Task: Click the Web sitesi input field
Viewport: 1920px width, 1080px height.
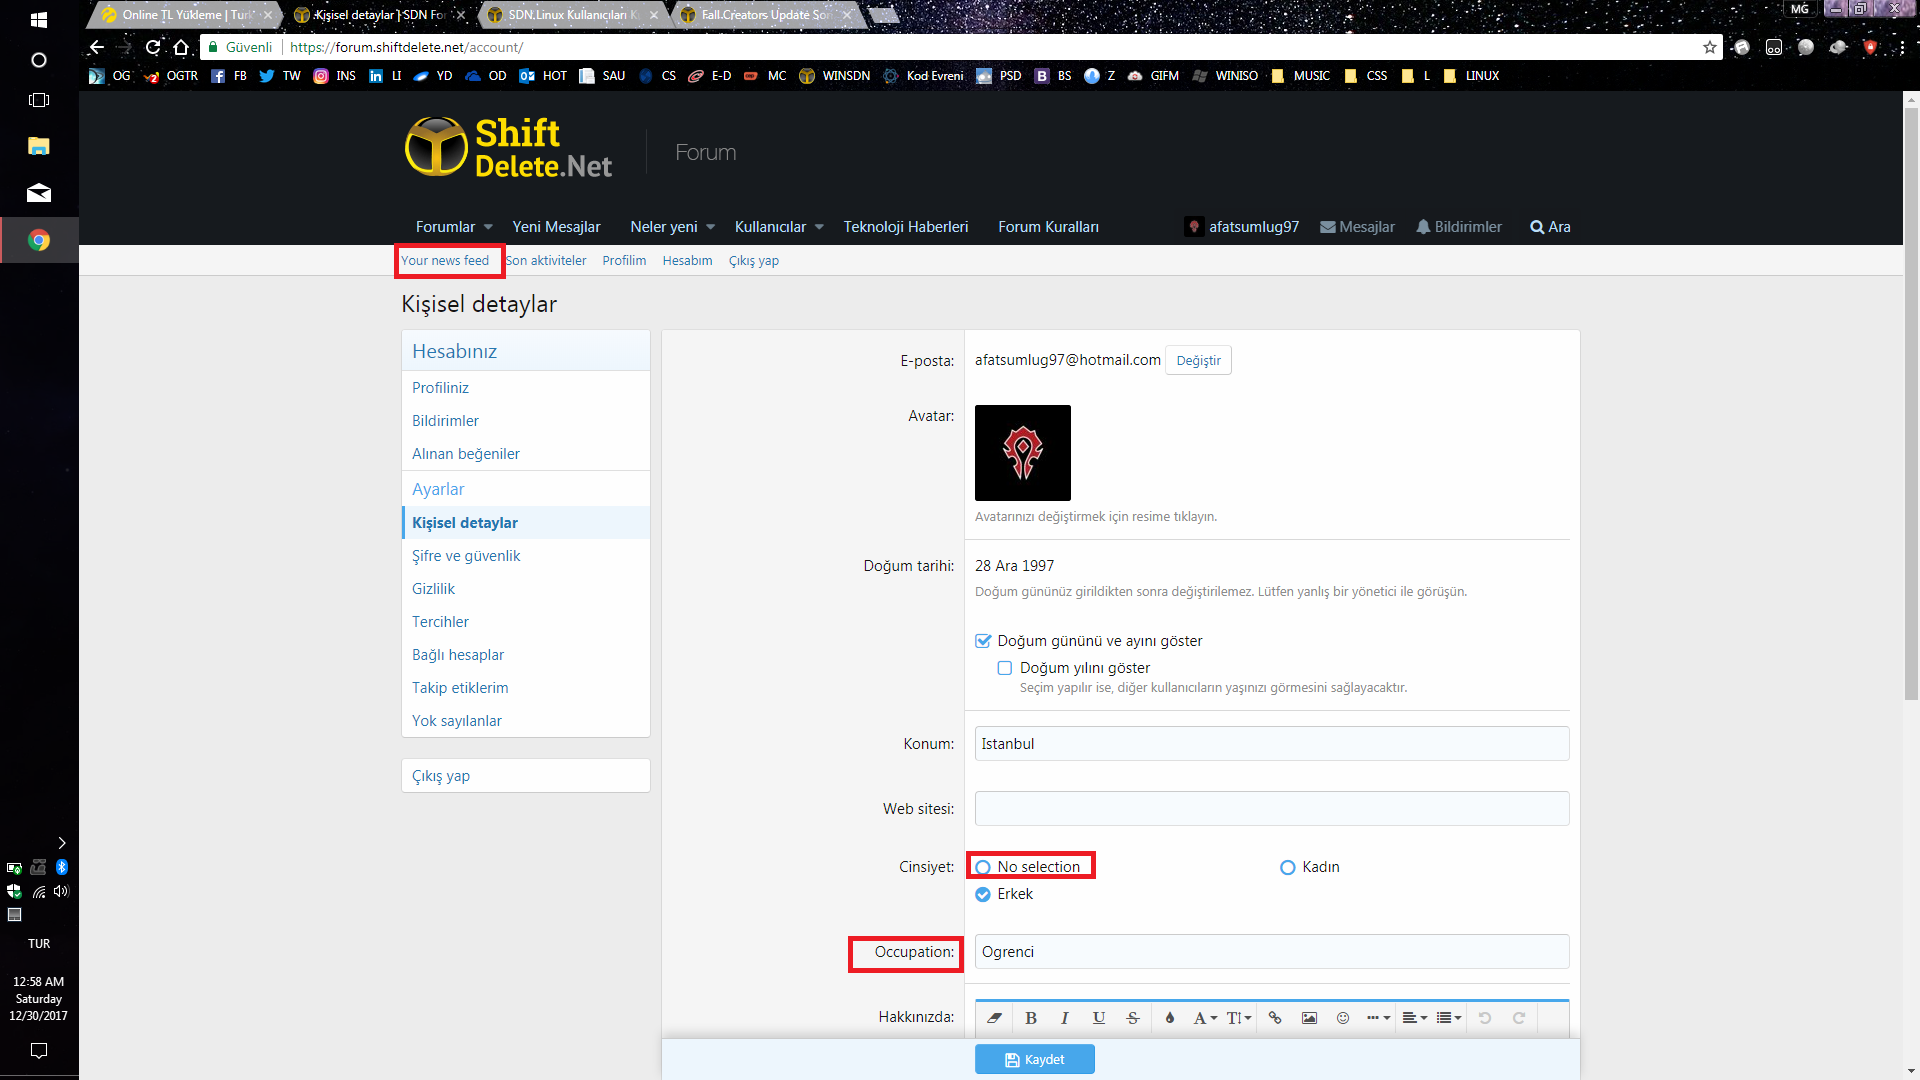Action: (x=1271, y=809)
